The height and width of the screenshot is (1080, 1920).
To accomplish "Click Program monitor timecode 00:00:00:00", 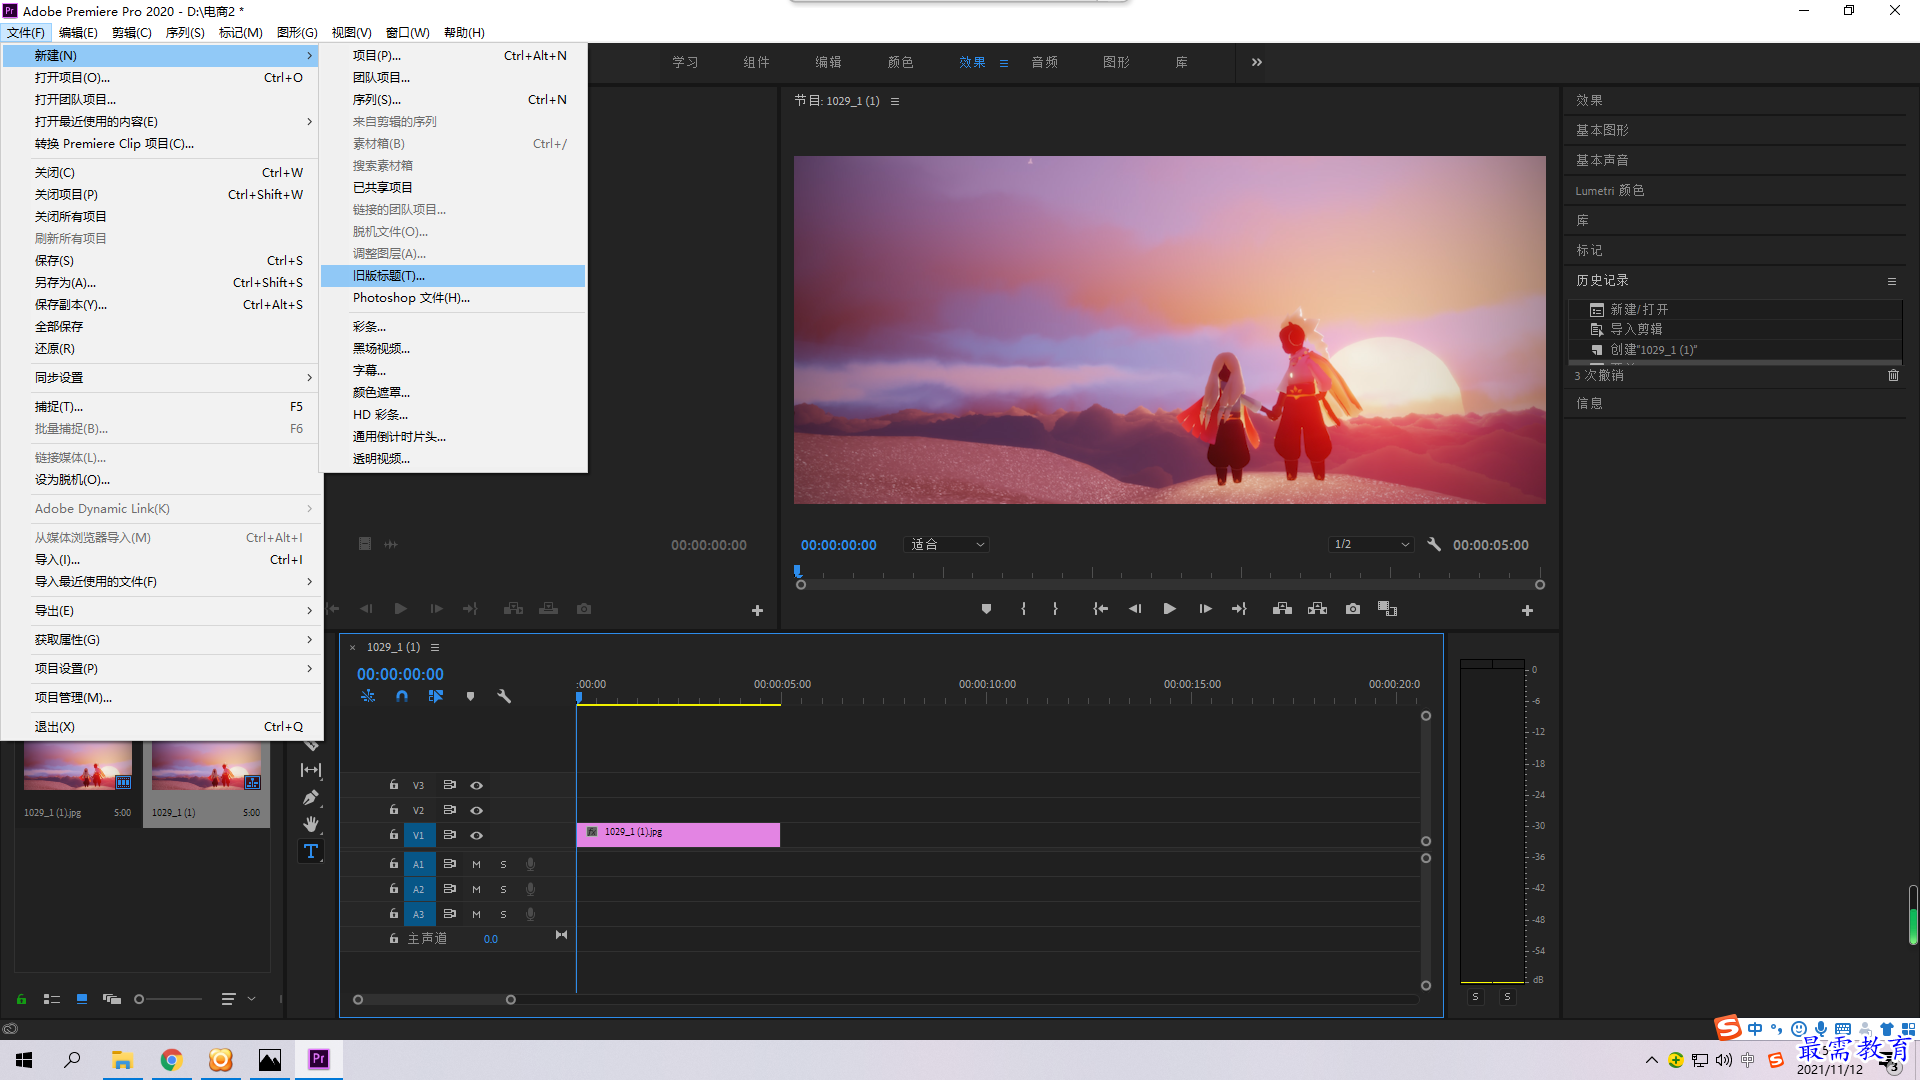I will tap(838, 545).
